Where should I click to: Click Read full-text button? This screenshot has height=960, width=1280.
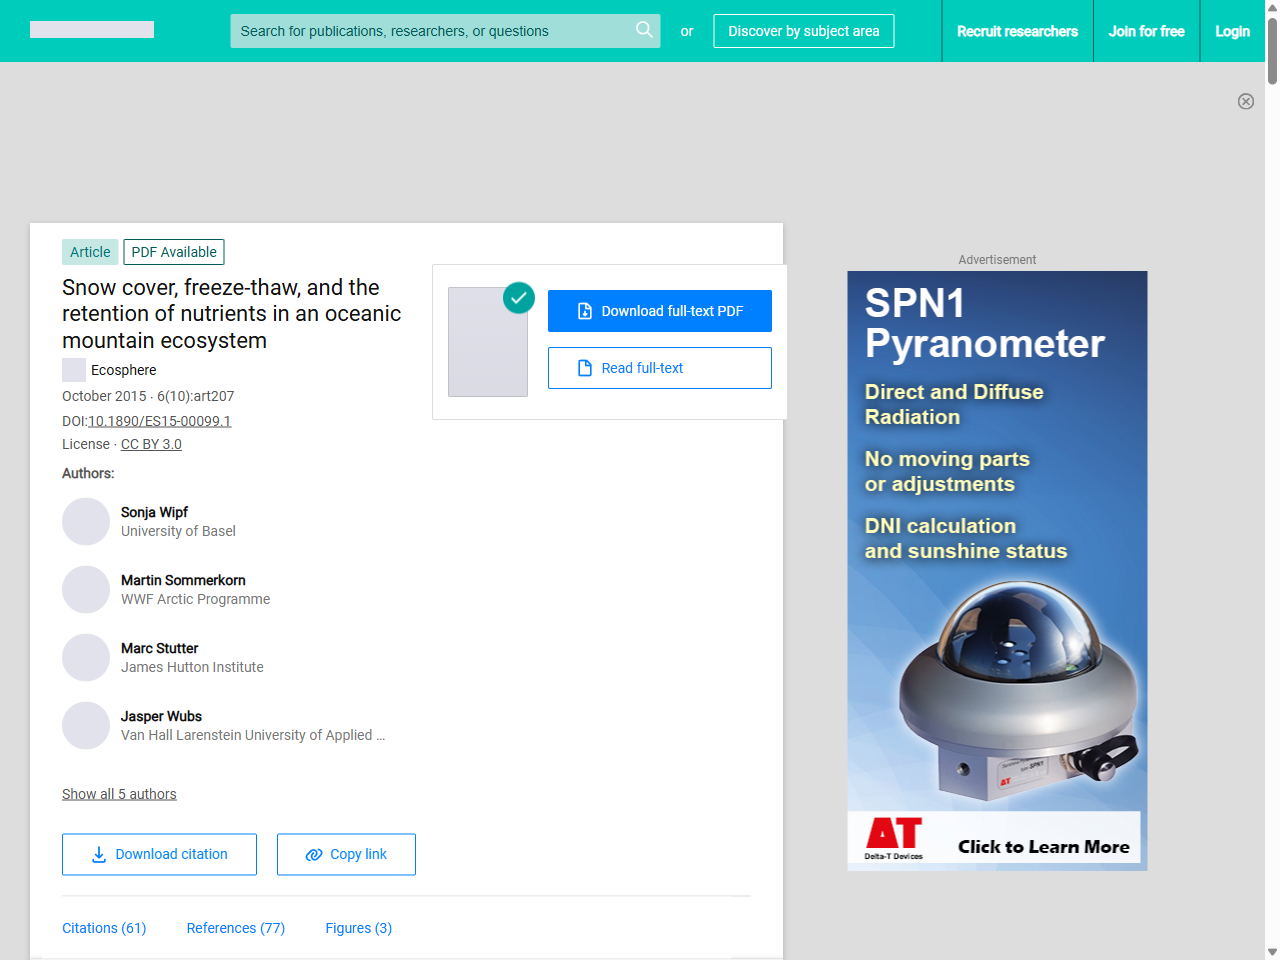point(660,368)
